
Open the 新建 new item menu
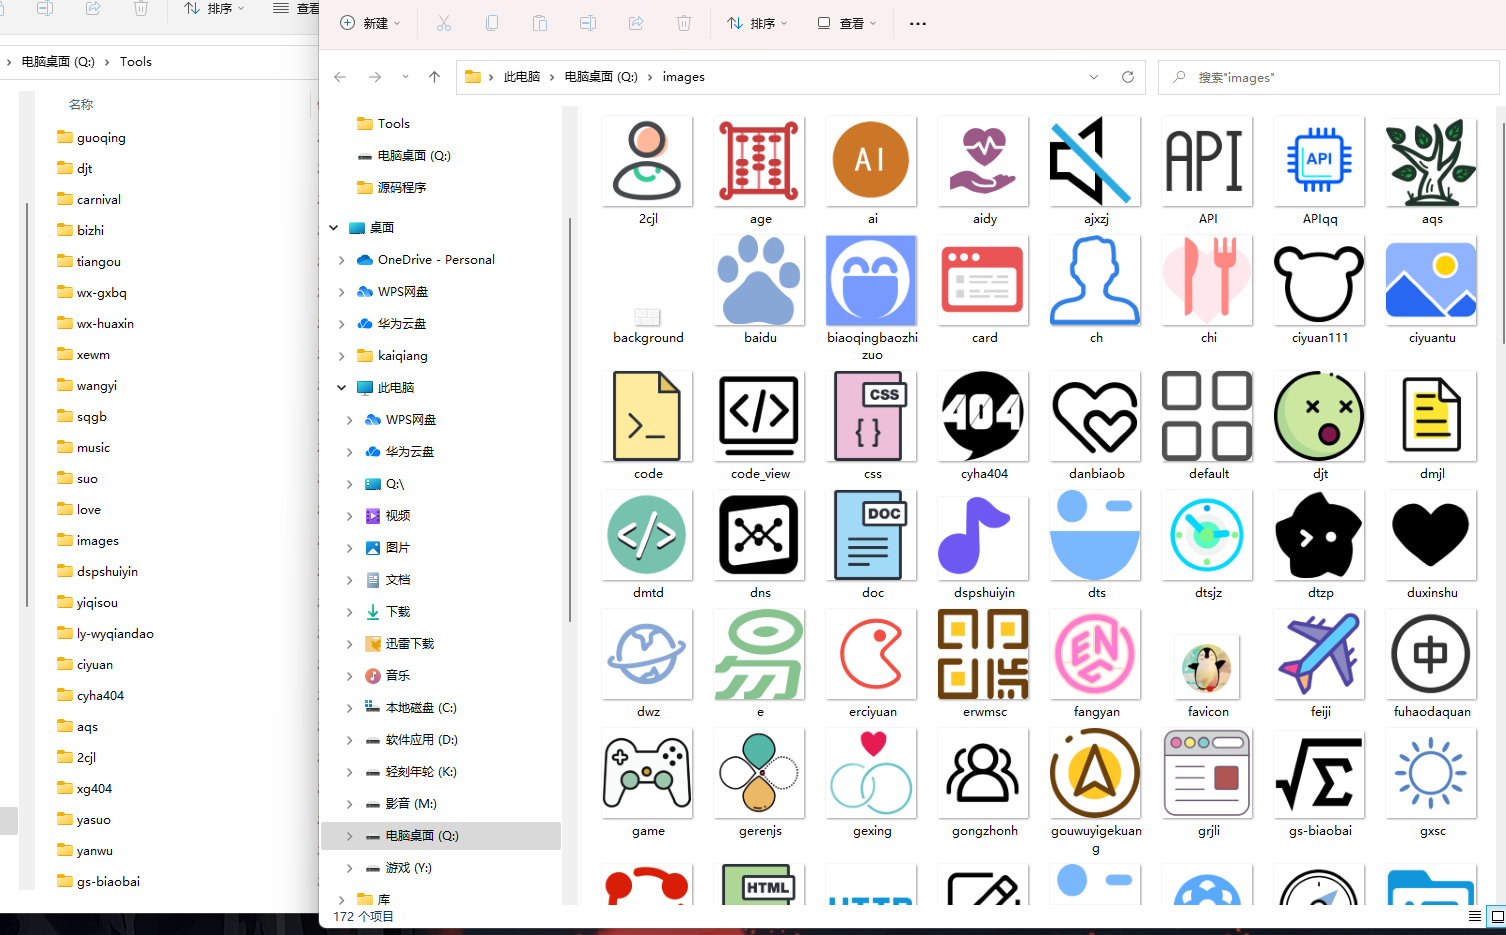370,22
